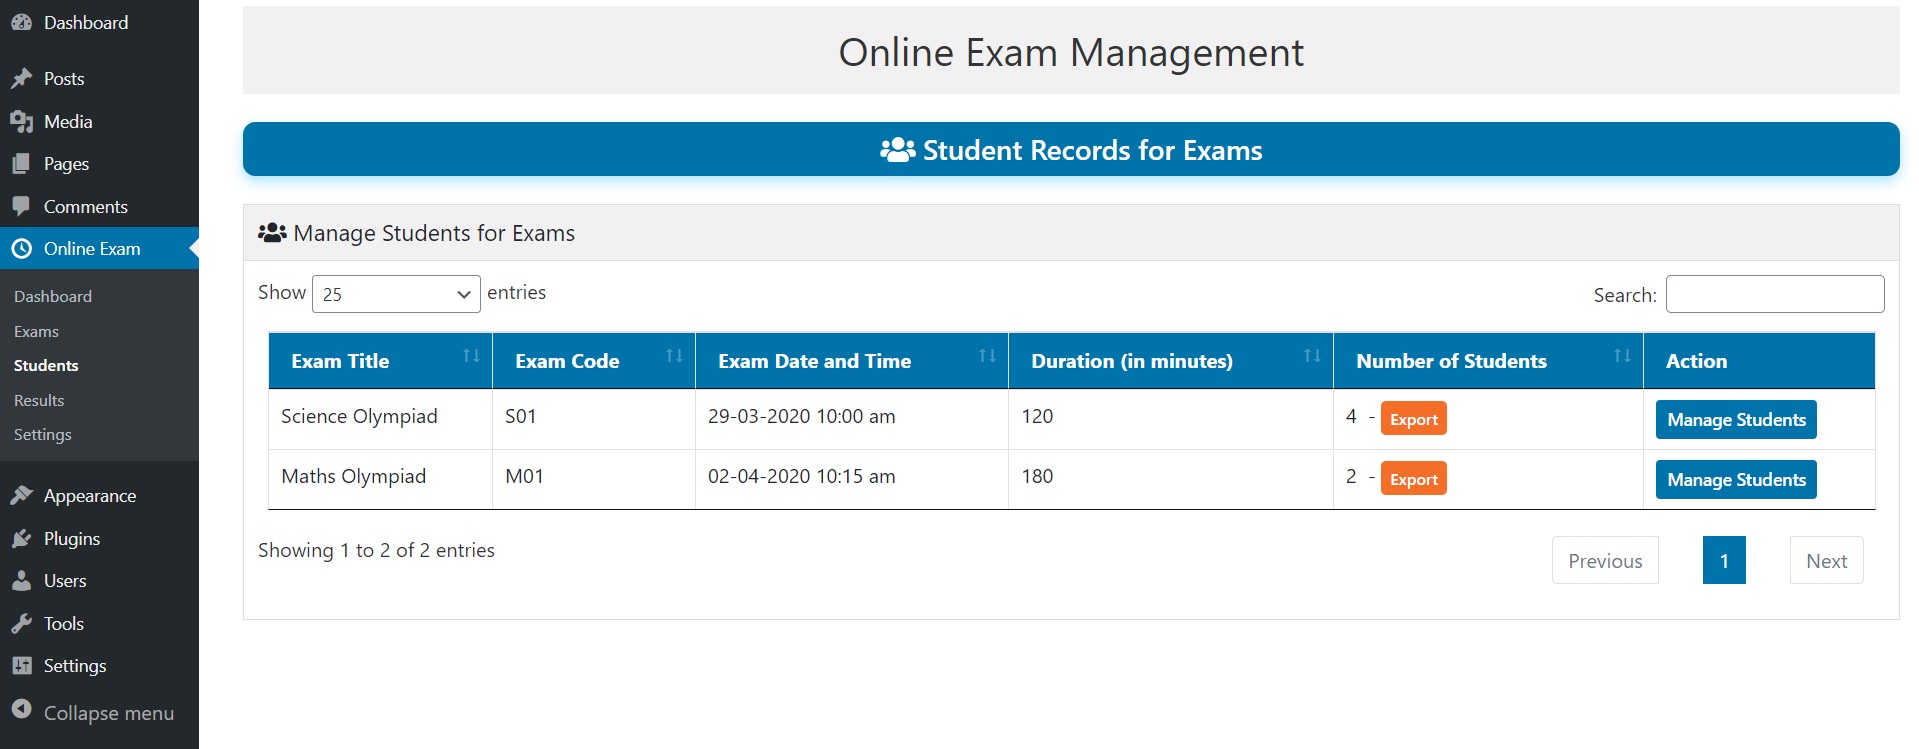Sort by Duration column arrows

pyautogui.click(x=1312, y=356)
